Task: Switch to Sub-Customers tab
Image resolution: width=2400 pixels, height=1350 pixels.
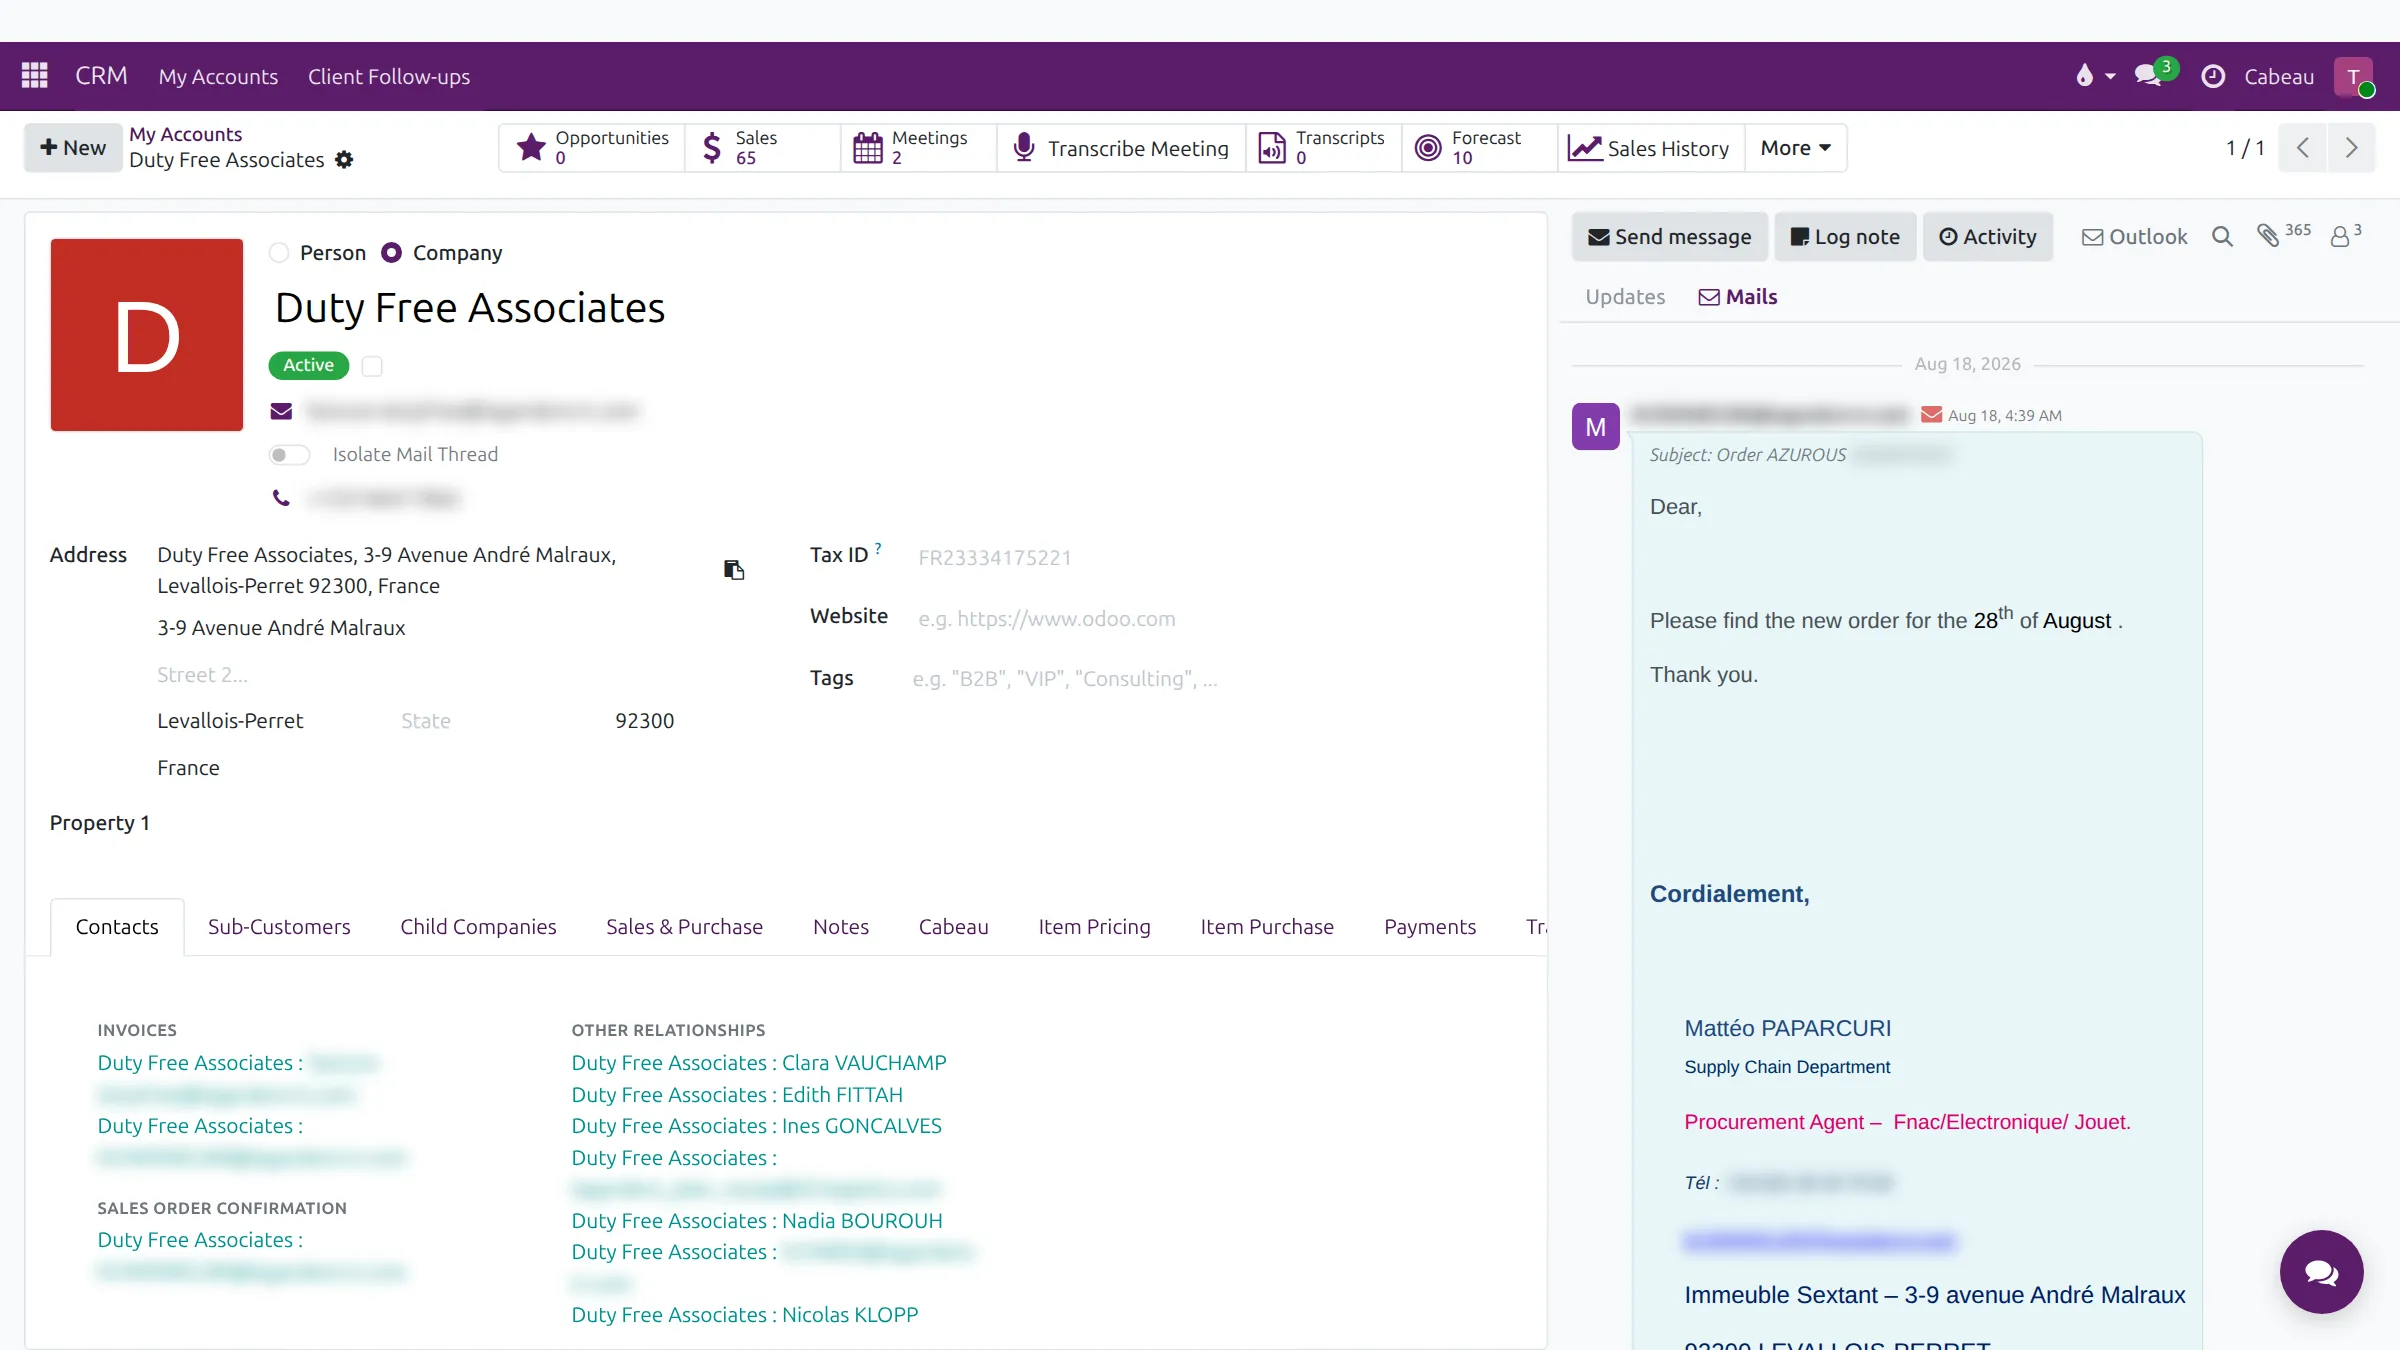Action: click(x=279, y=927)
